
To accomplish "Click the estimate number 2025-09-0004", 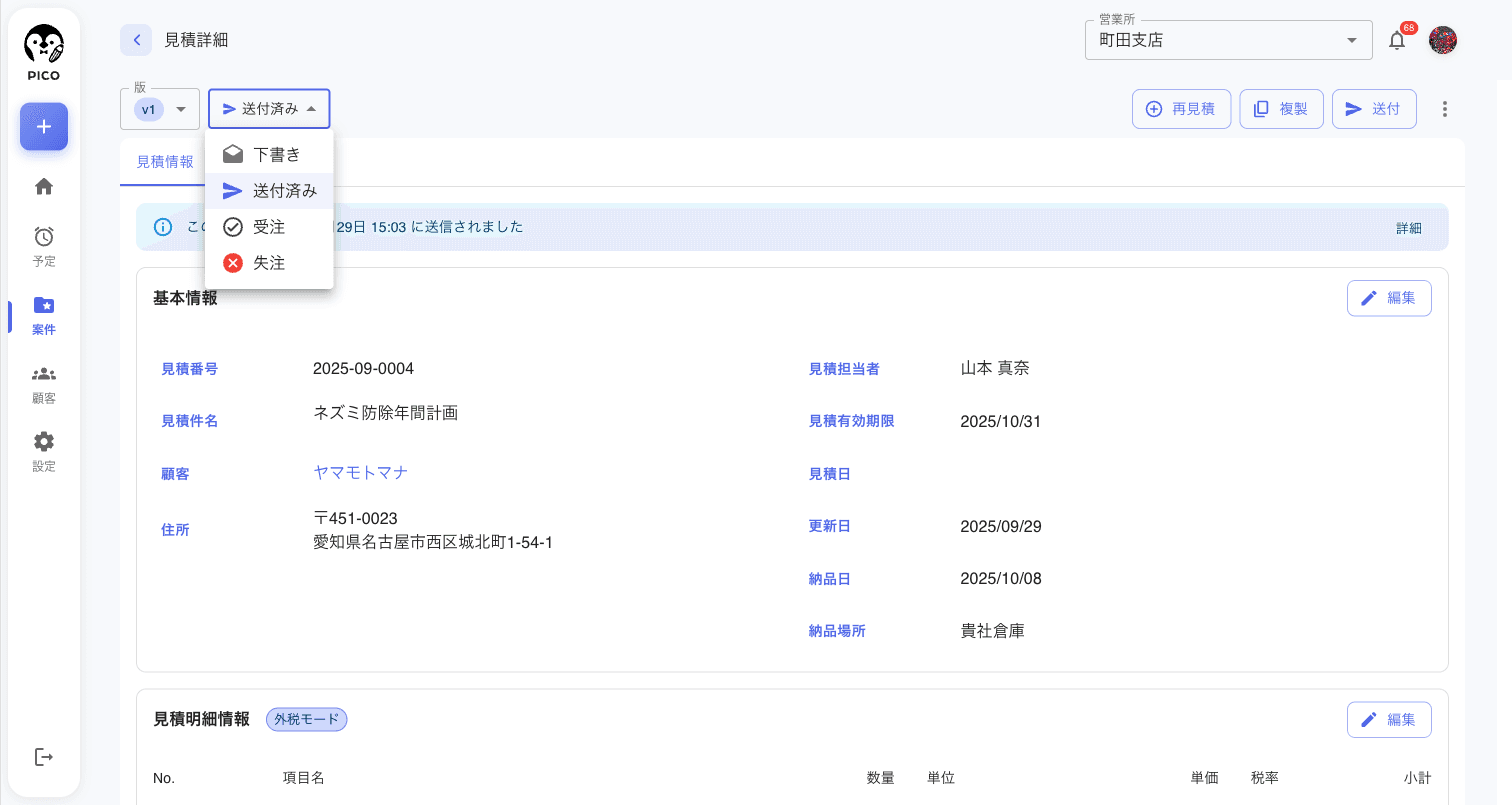I will pyautogui.click(x=363, y=369).
